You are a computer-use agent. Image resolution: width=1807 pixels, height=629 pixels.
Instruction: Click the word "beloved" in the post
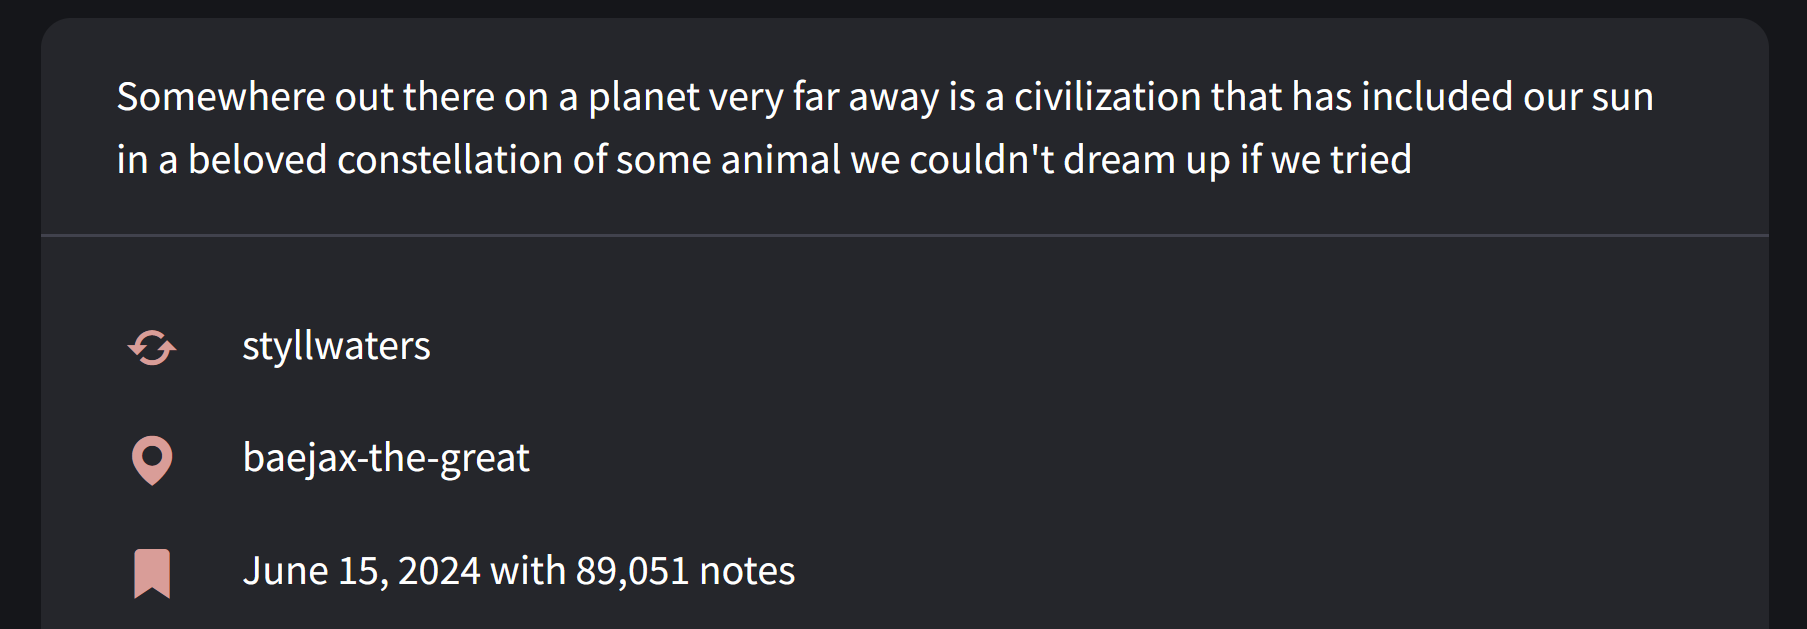(x=257, y=160)
